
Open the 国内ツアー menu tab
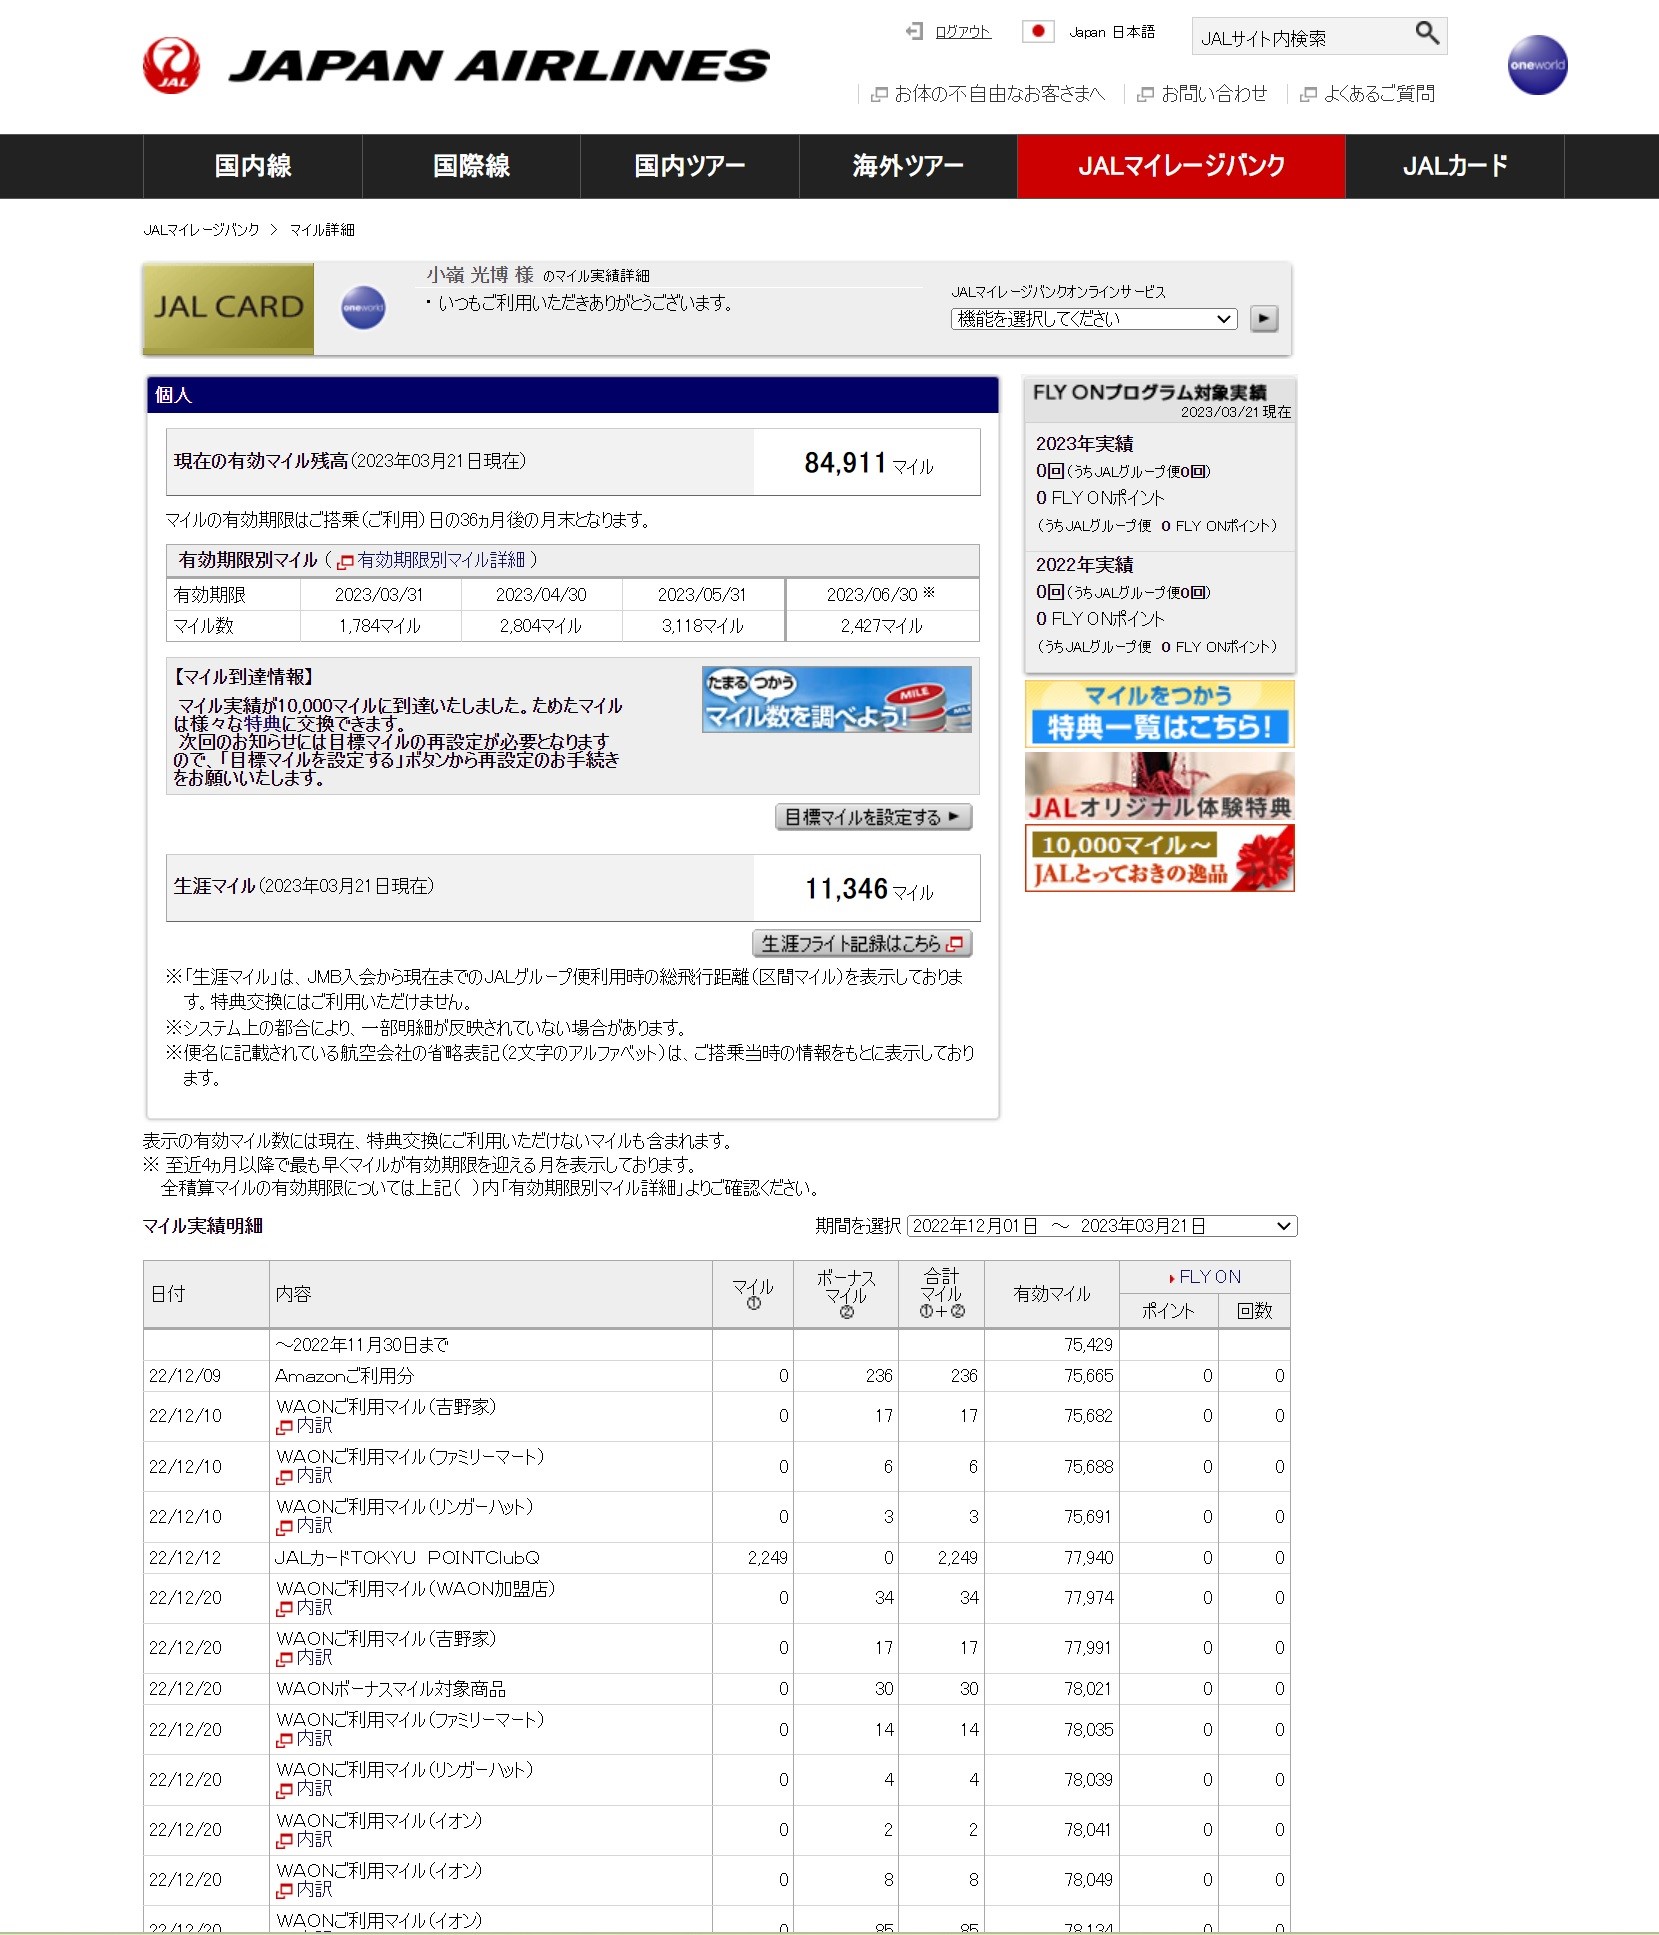point(690,166)
